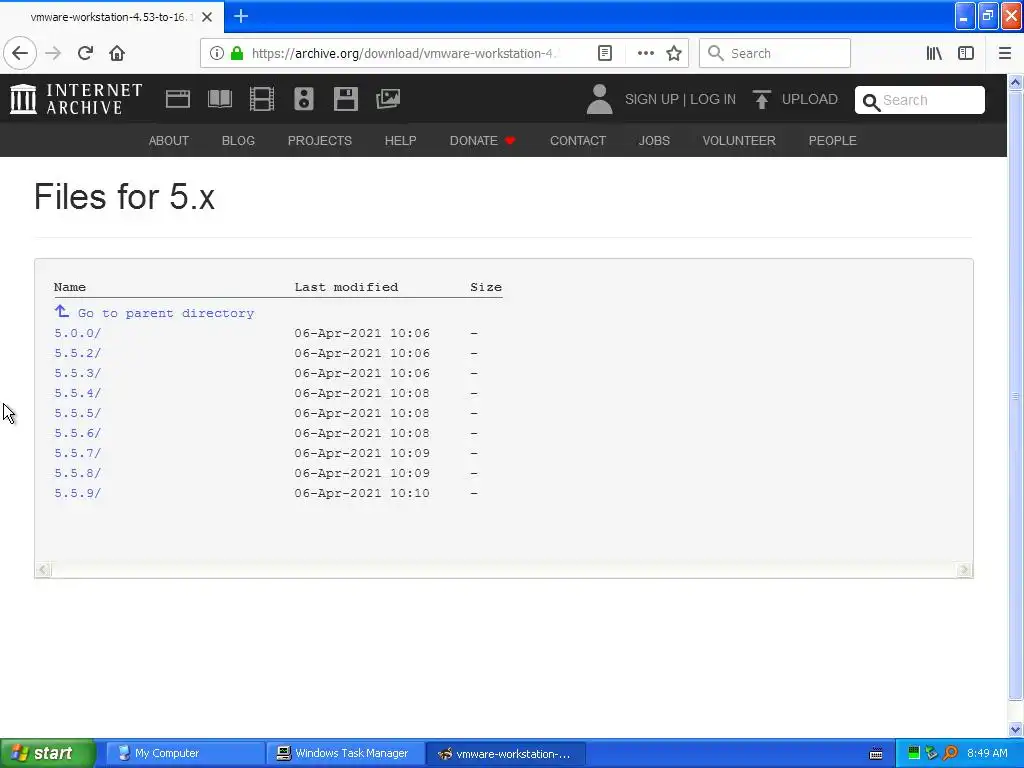Open the 5.5.6/ folder
This screenshot has height=768, width=1024.
tap(78, 433)
